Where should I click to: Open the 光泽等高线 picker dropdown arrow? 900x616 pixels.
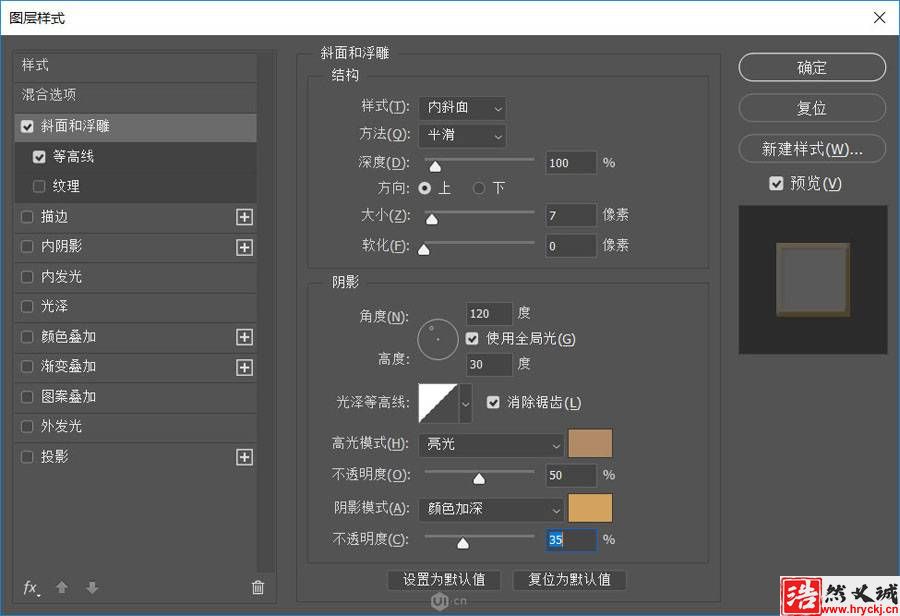pos(465,404)
